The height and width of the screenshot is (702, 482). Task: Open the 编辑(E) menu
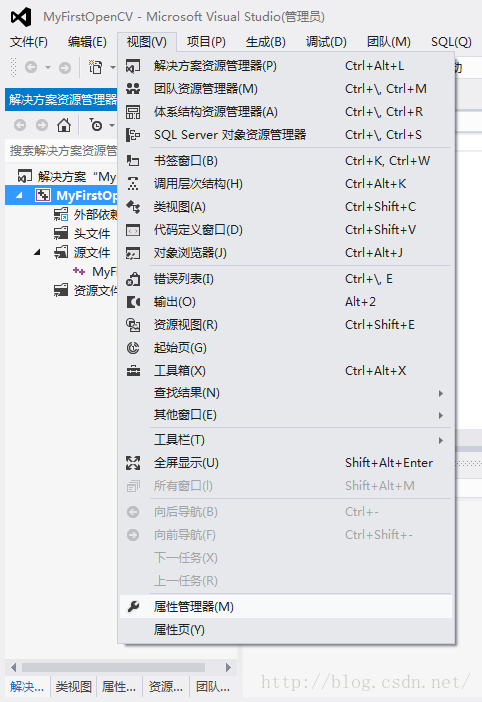pos(87,42)
